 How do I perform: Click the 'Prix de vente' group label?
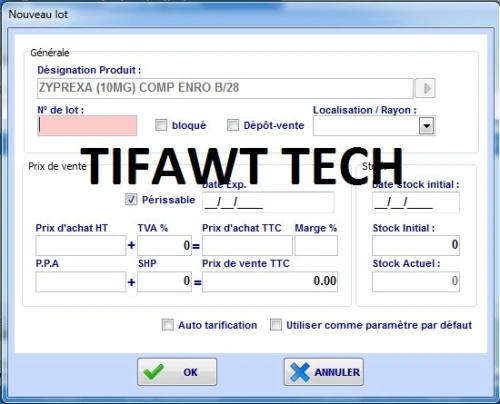57,166
